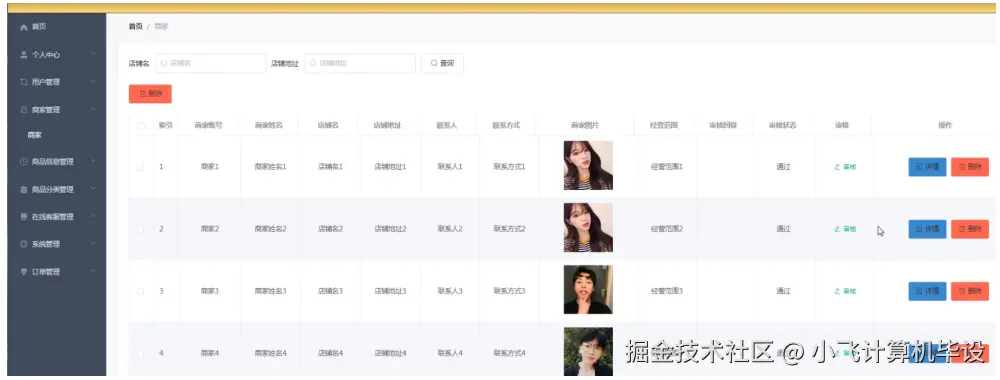Click the cell 联系方式1
Screen dimensions: 1000x380
coord(510,167)
